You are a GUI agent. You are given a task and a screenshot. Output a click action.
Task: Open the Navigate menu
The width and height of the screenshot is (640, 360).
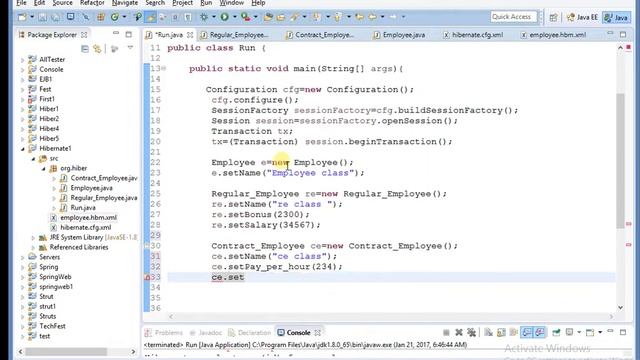(x=125, y=3)
